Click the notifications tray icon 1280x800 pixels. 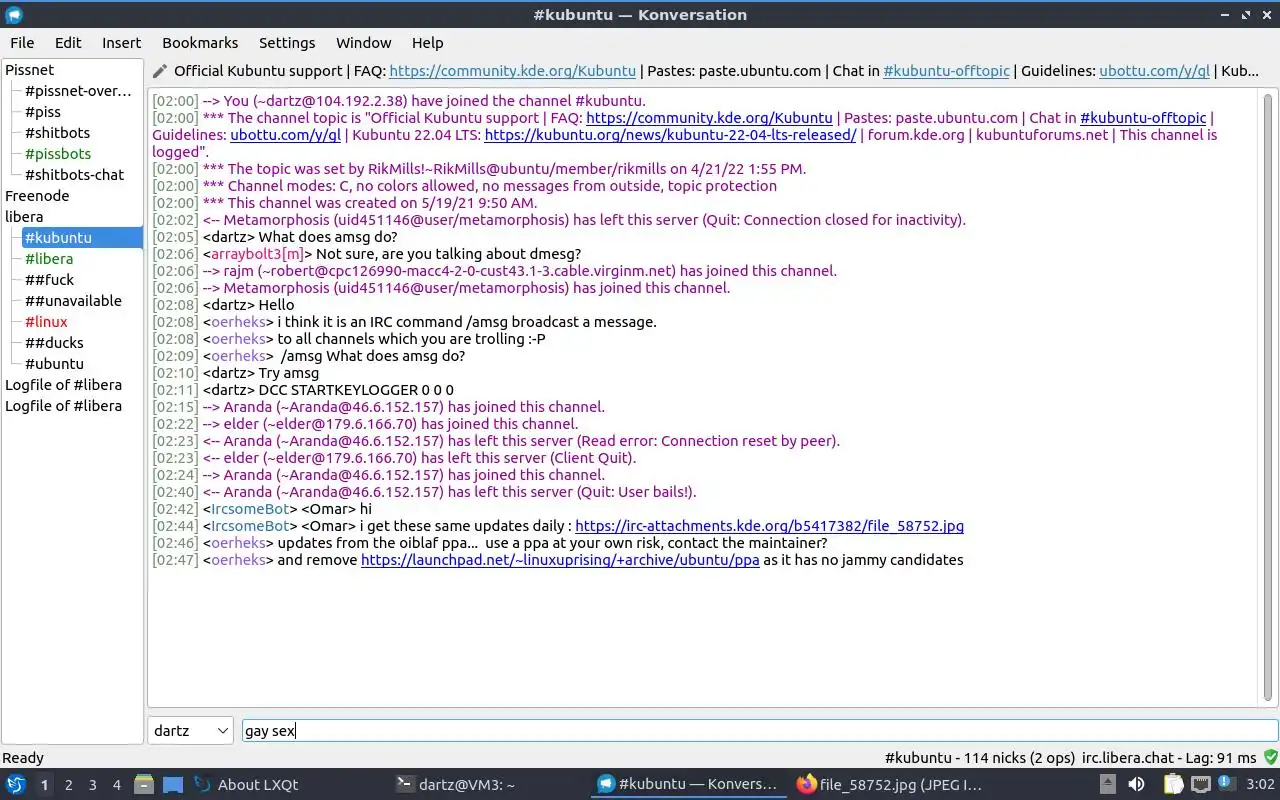[1227, 784]
